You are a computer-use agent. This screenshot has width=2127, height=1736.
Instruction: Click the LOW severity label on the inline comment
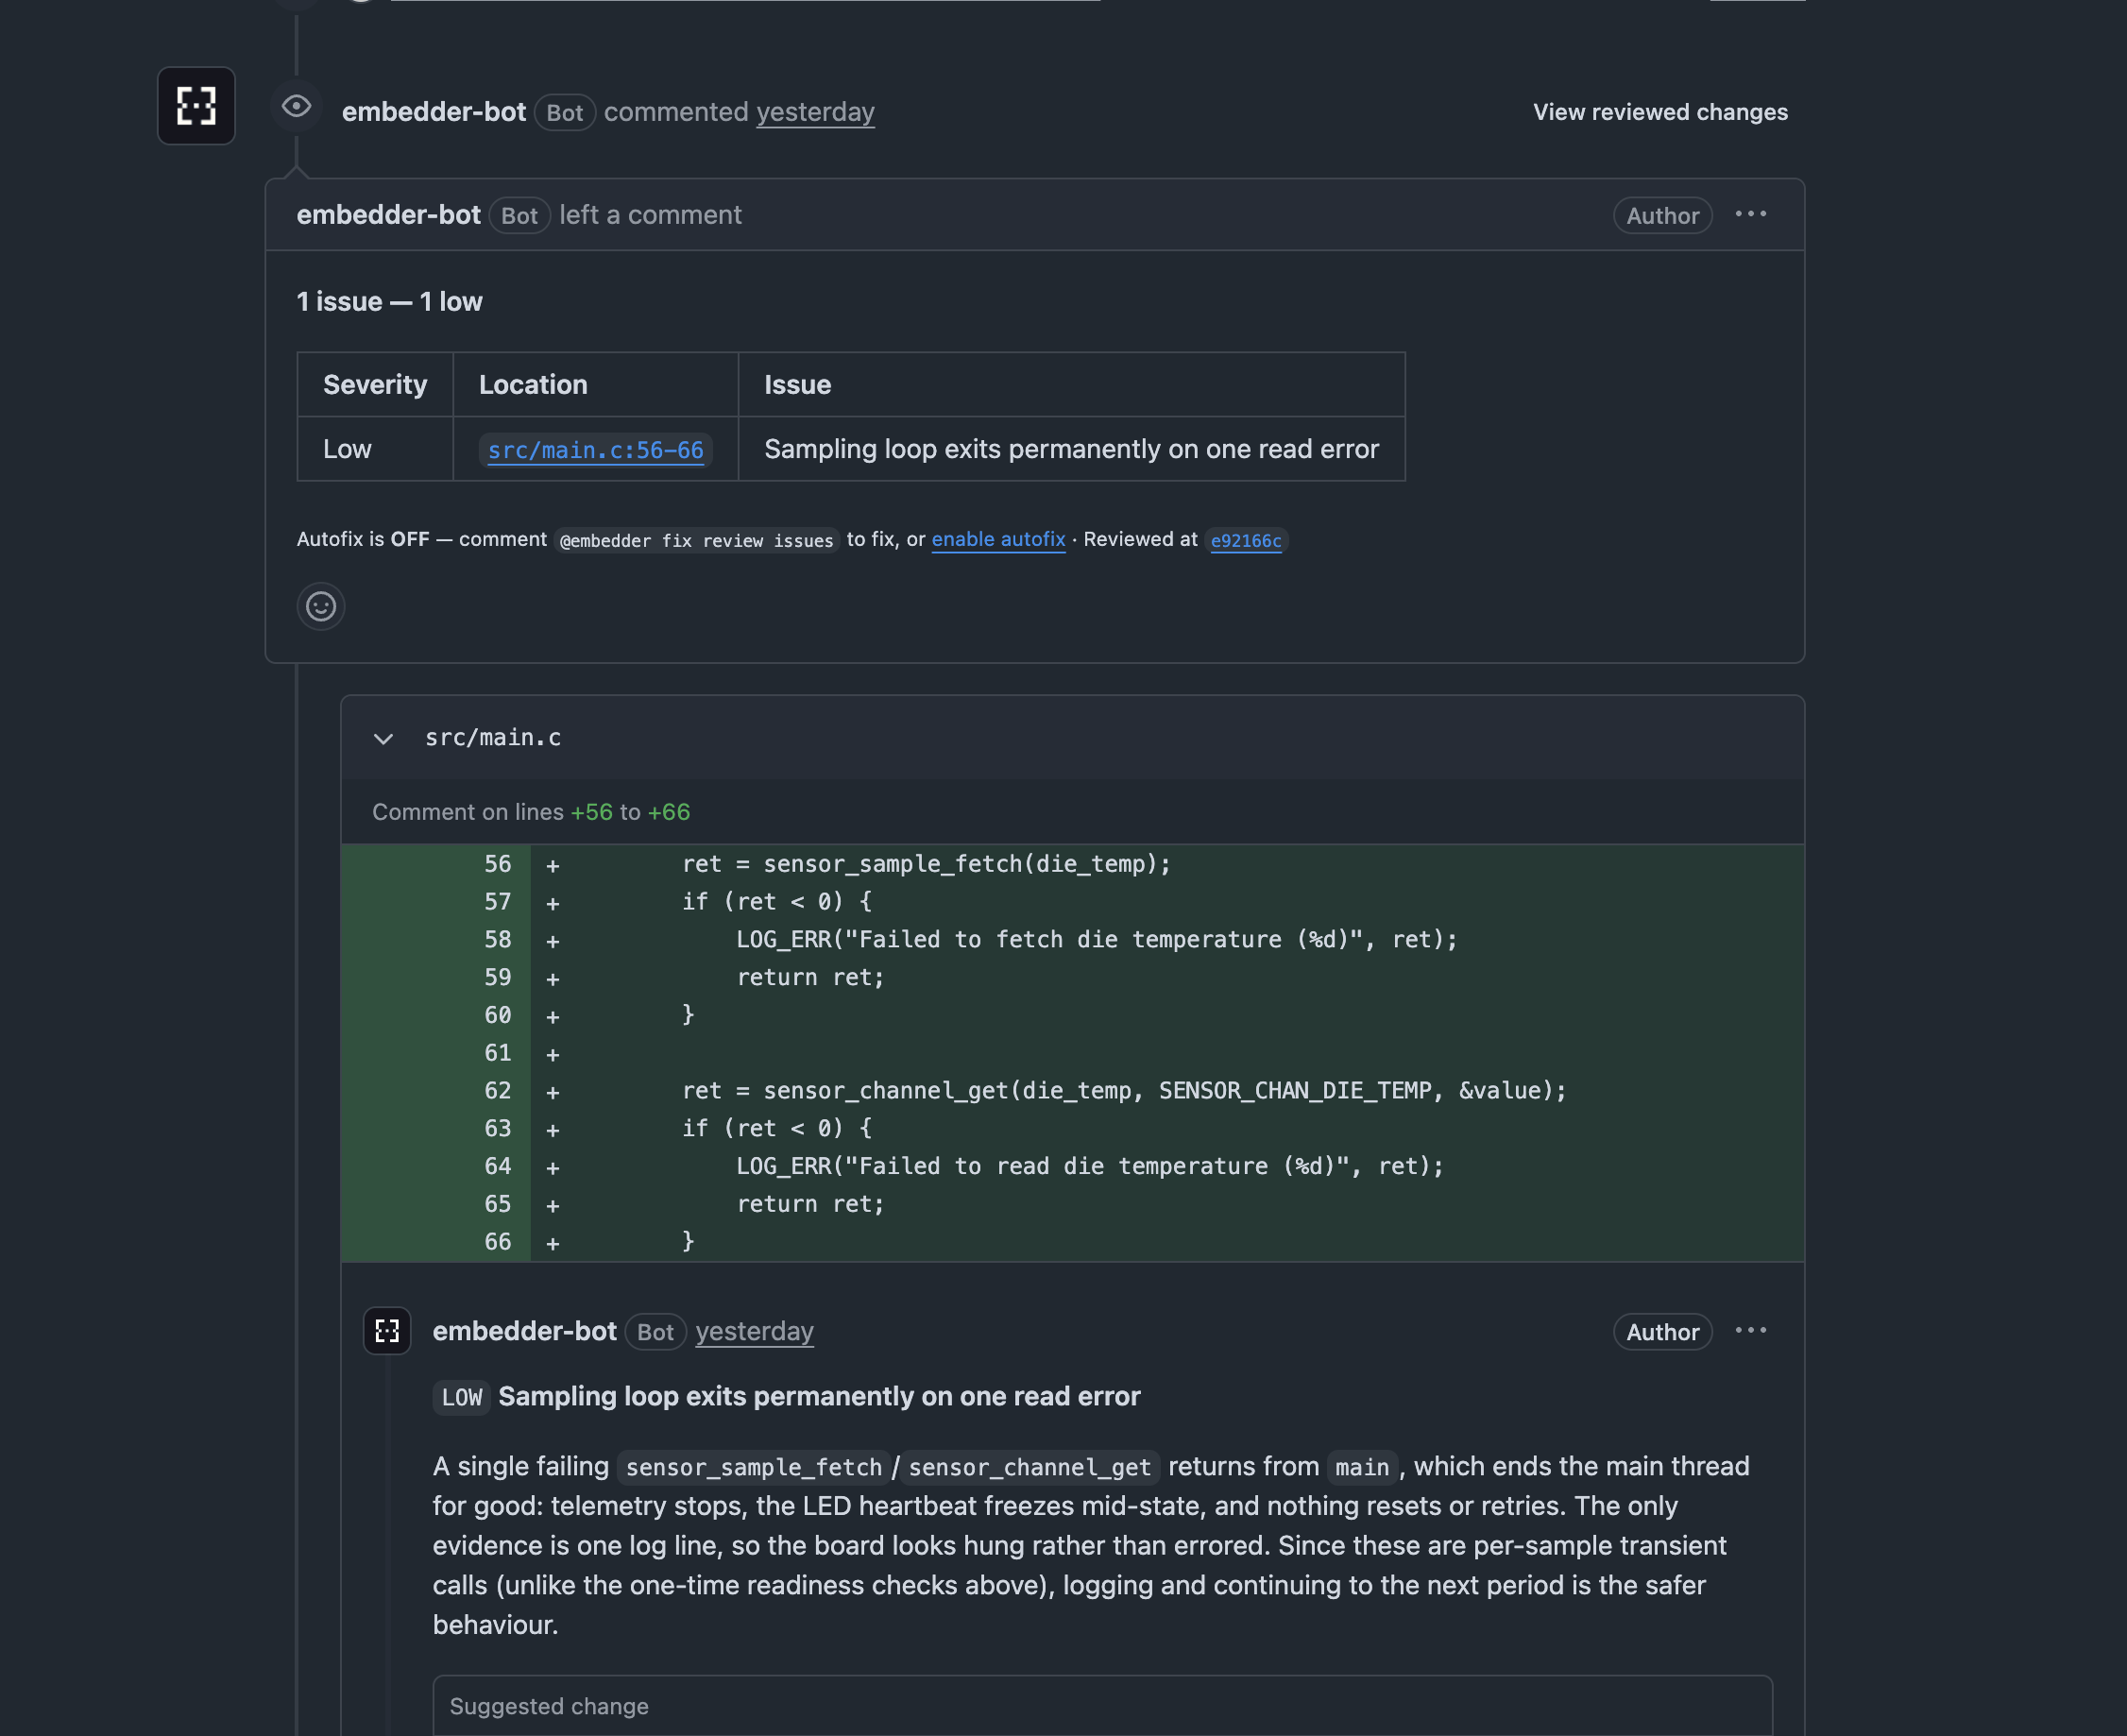[x=462, y=1397]
